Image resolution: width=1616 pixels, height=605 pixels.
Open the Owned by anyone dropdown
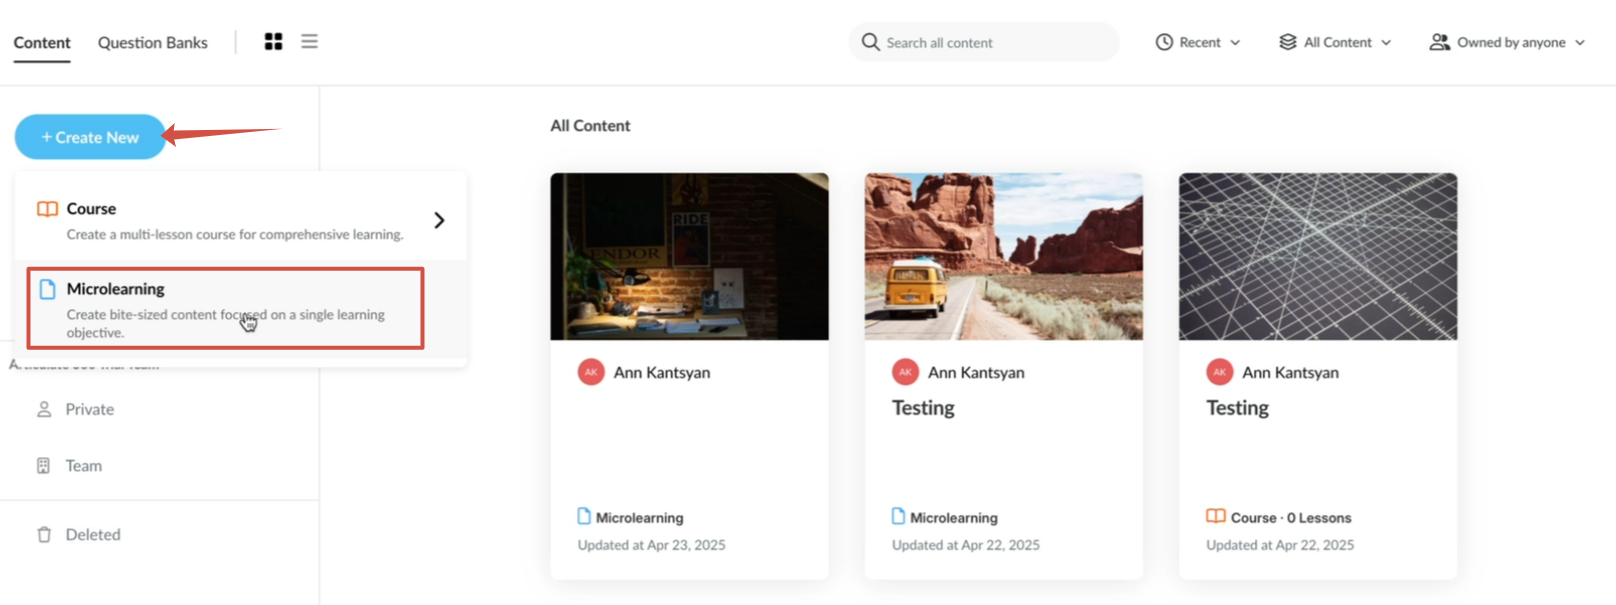point(1507,42)
